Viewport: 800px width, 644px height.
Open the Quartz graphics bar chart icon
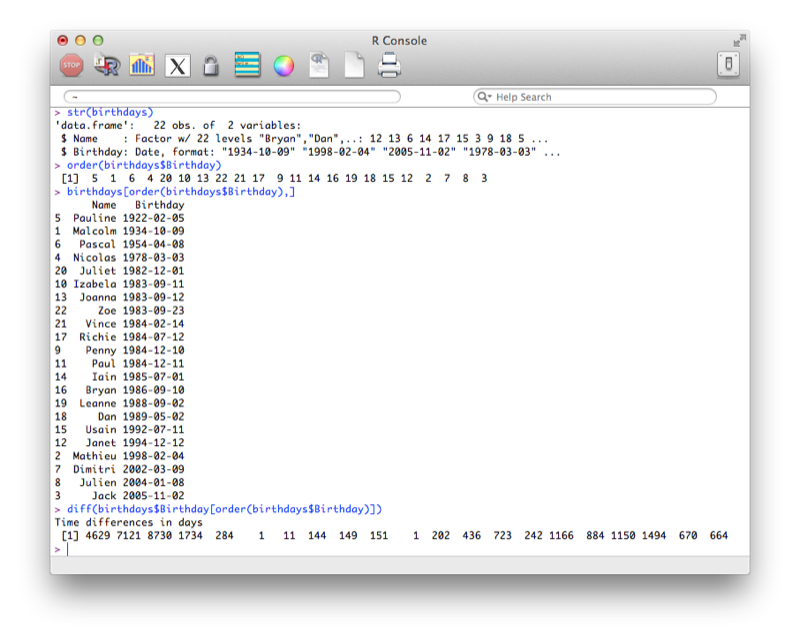[142, 65]
